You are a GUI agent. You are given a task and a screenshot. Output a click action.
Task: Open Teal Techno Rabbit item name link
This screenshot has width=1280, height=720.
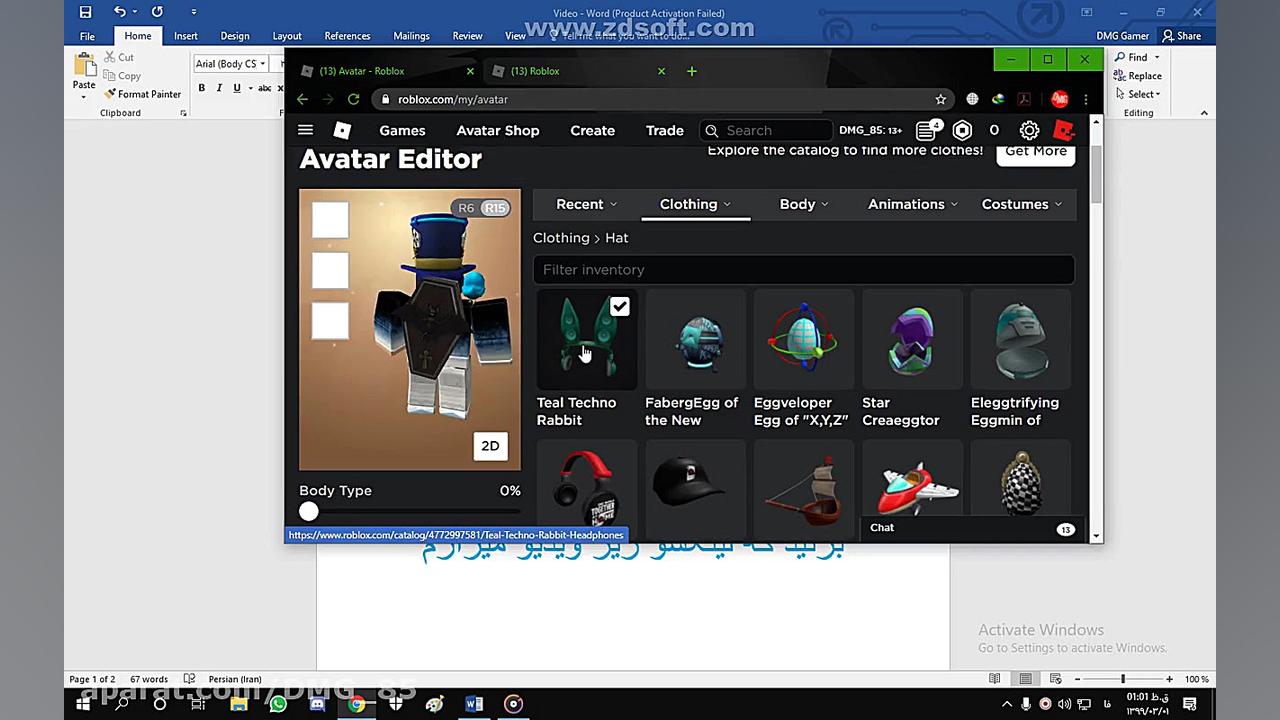[x=577, y=411]
